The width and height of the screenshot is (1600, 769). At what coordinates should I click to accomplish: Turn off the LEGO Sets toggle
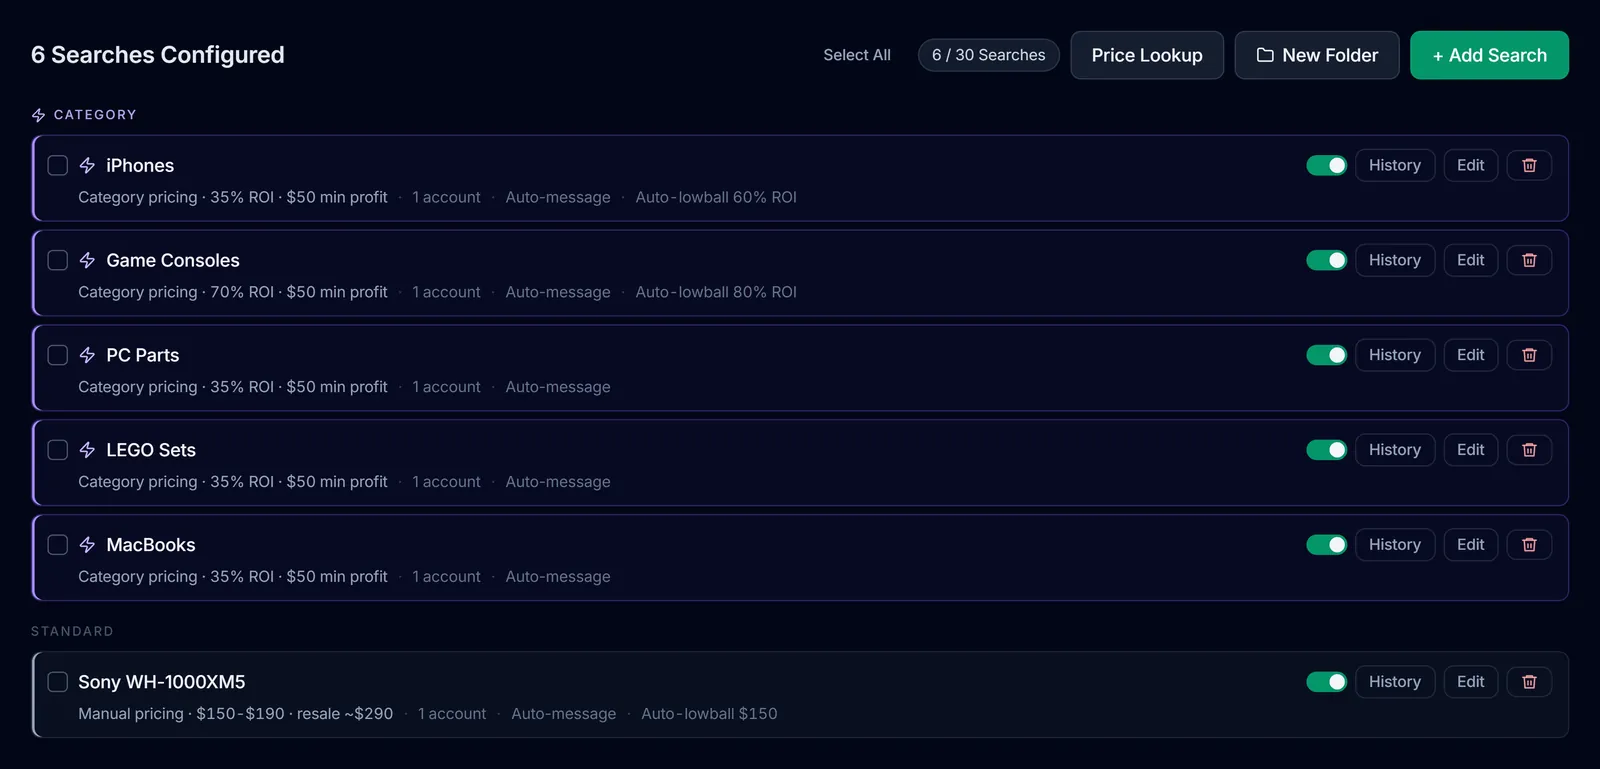(x=1327, y=450)
